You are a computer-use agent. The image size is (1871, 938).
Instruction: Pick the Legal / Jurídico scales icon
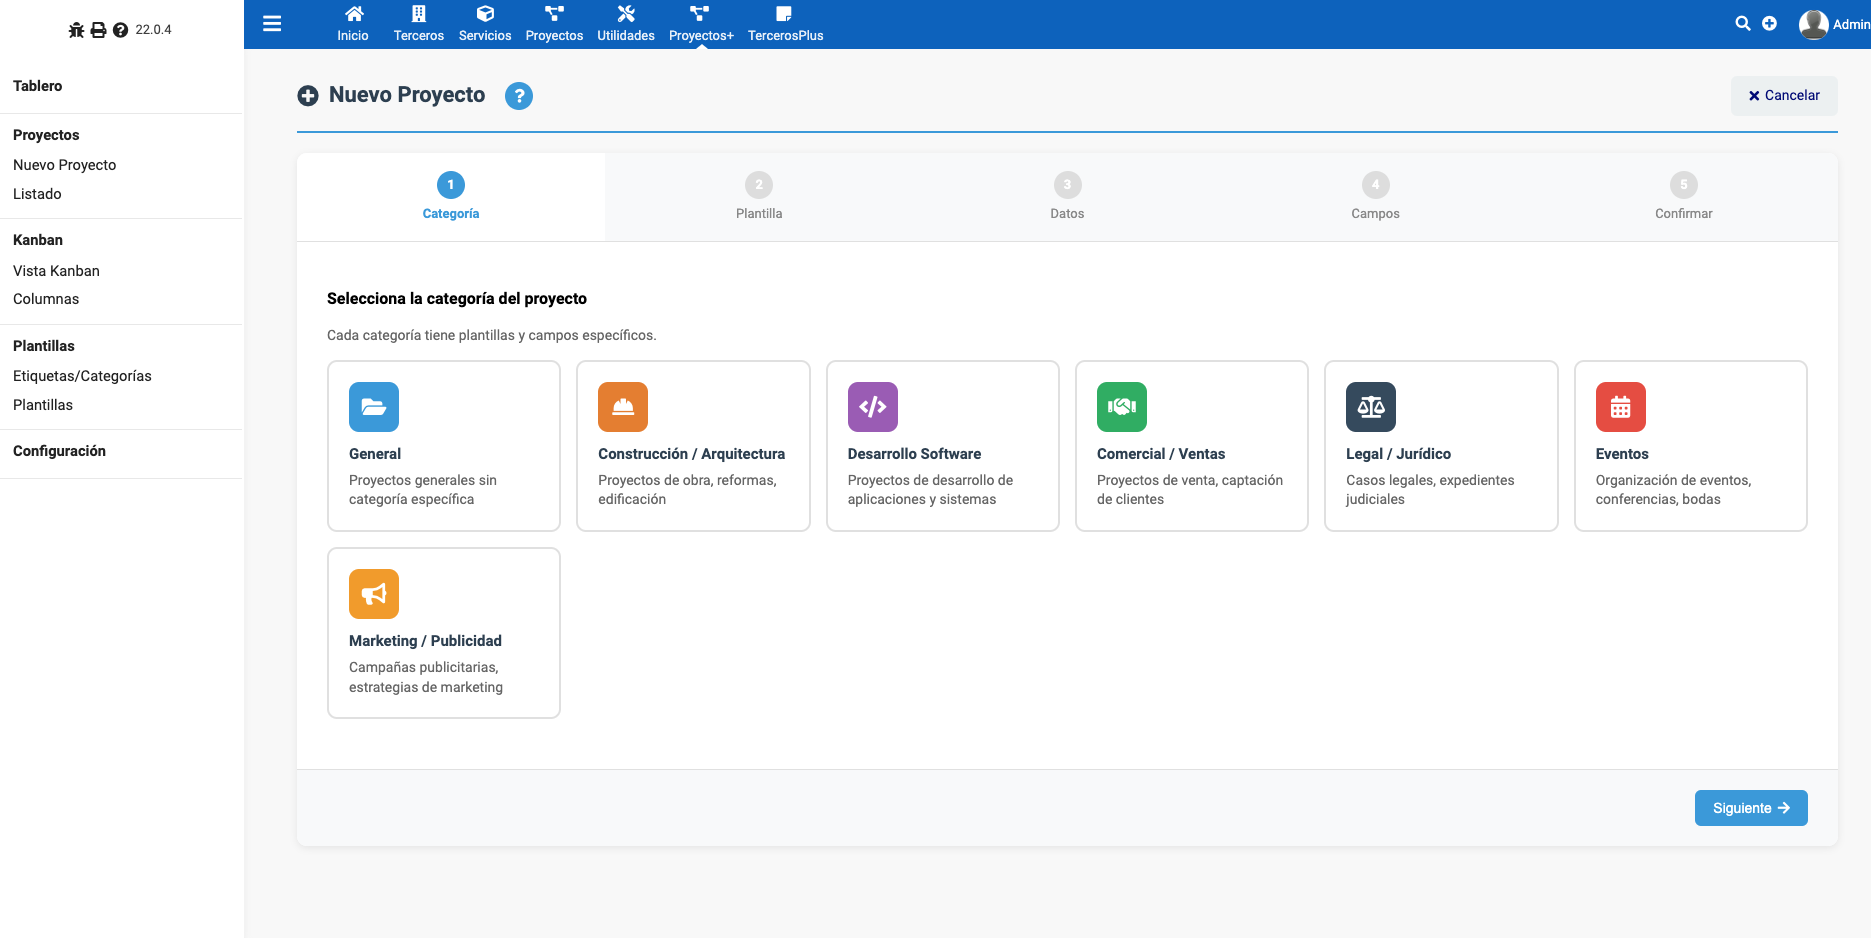pyautogui.click(x=1370, y=407)
